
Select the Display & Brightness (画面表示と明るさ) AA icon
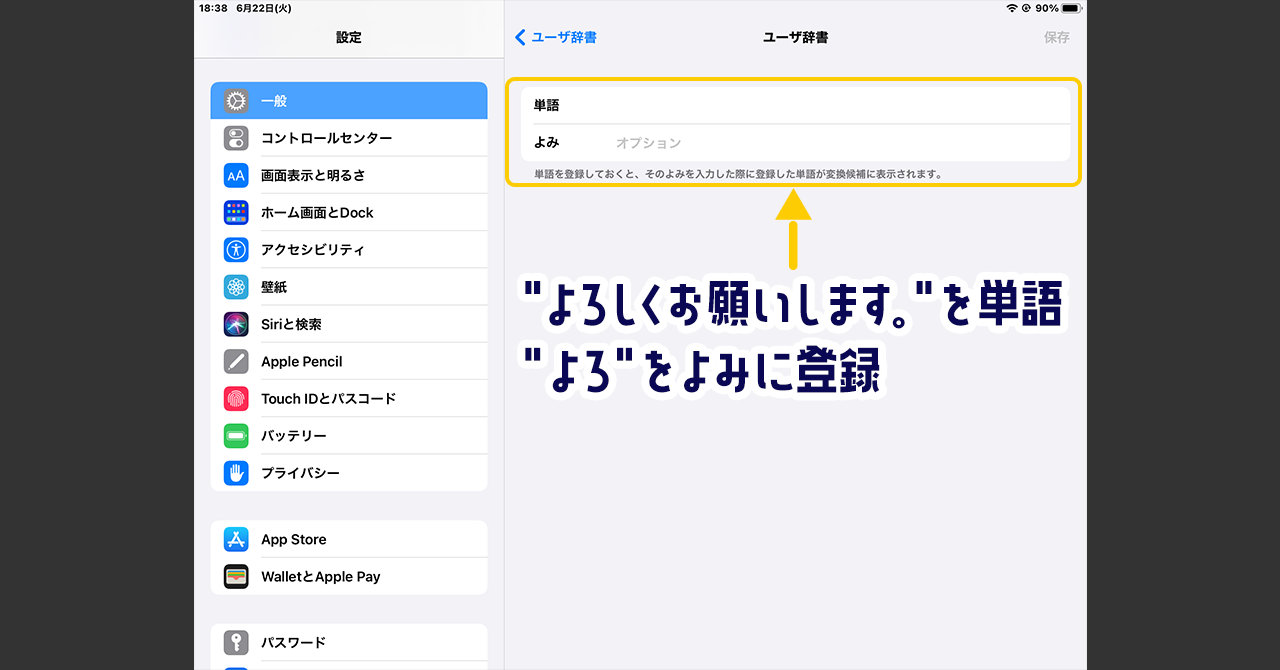click(x=236, y=175)
